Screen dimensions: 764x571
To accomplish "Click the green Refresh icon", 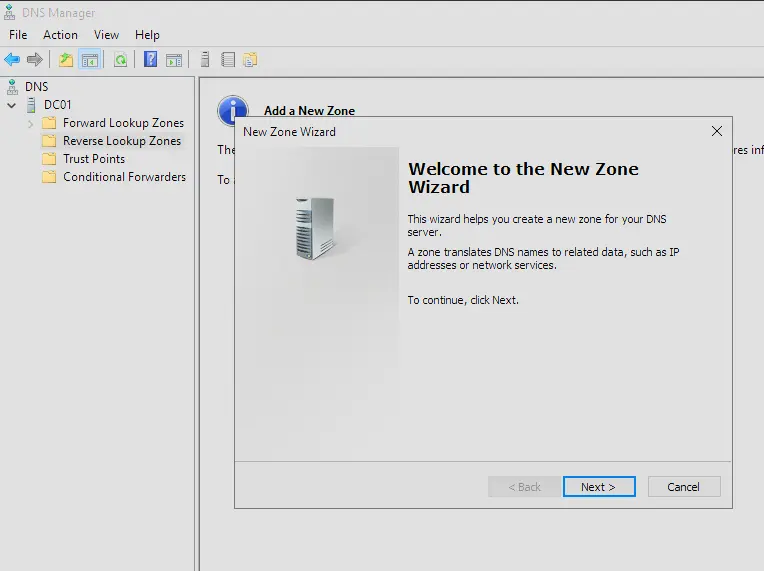I will click(x=120, y=60).
